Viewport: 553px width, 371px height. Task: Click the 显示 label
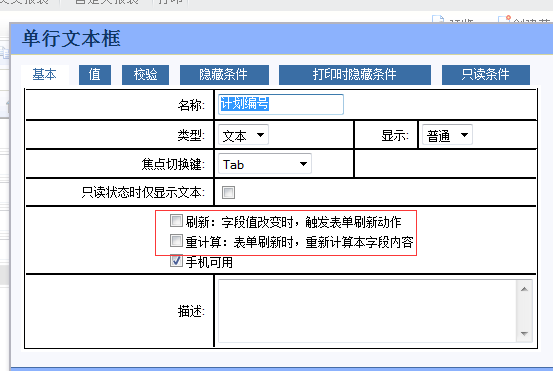click(395, 135)
